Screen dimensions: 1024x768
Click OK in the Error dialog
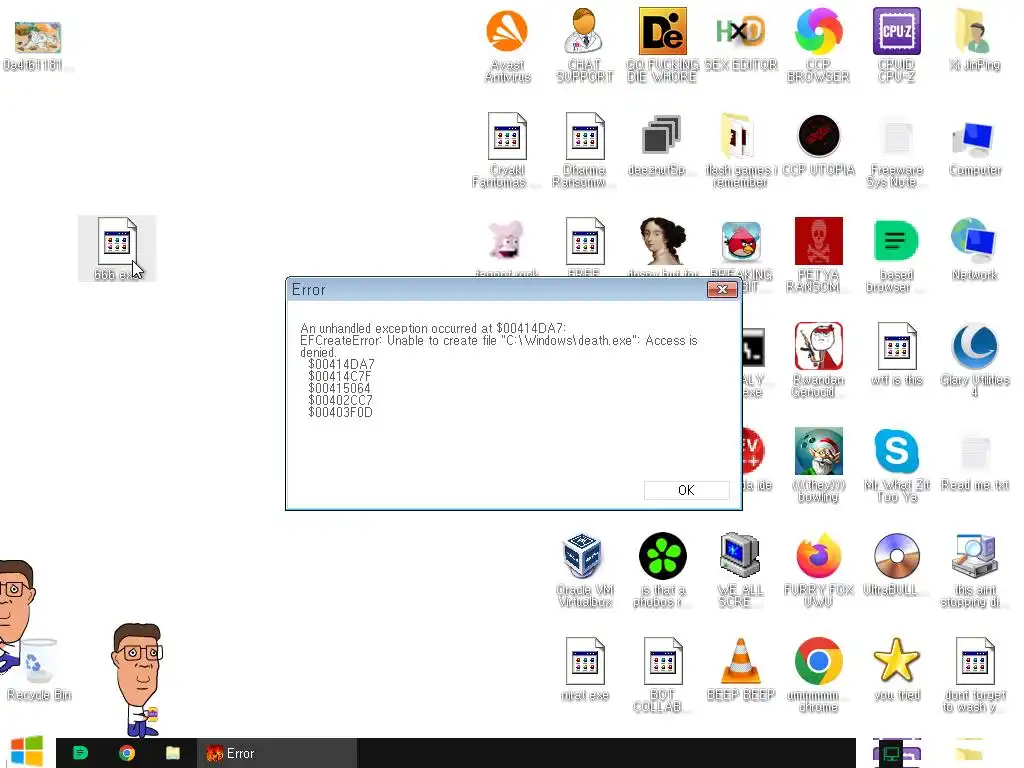pyautogui.click(x=686, y=490)
